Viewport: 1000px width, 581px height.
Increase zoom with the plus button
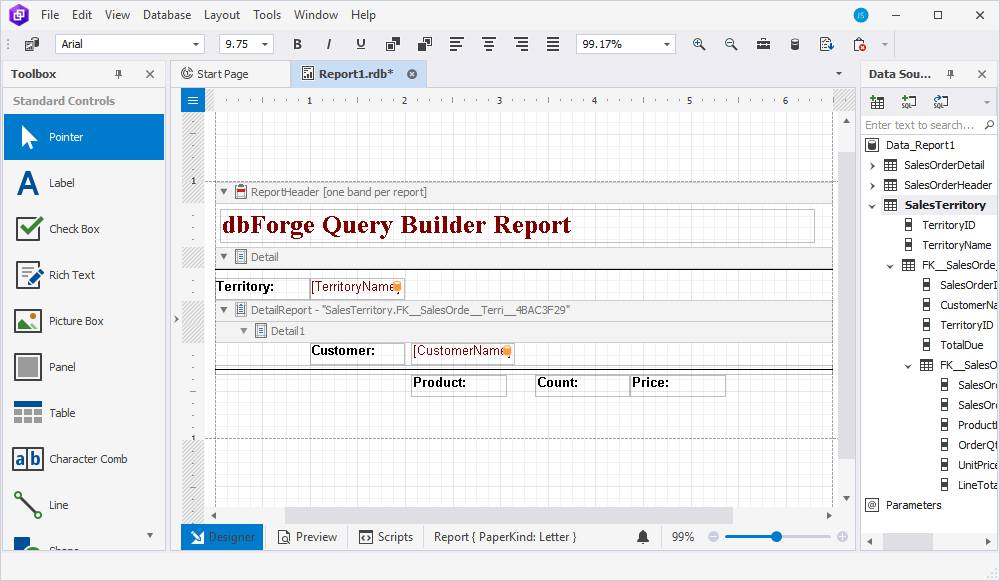(842, 537)
